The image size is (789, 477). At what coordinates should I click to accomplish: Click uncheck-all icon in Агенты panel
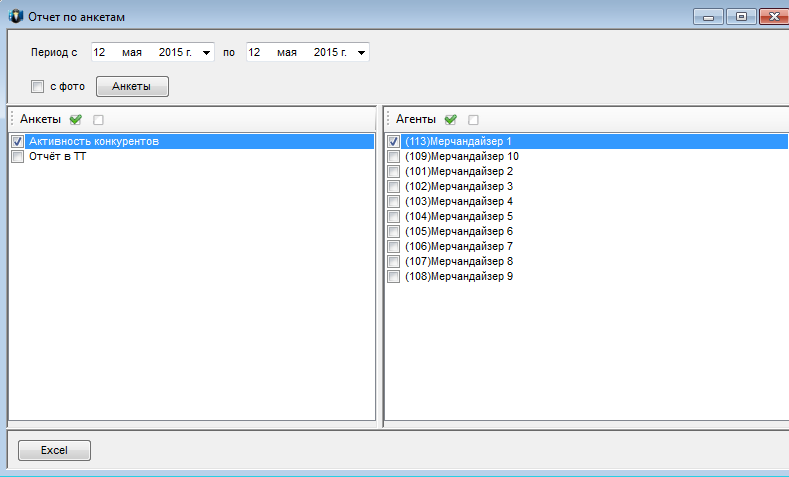[x=473, y=119]
